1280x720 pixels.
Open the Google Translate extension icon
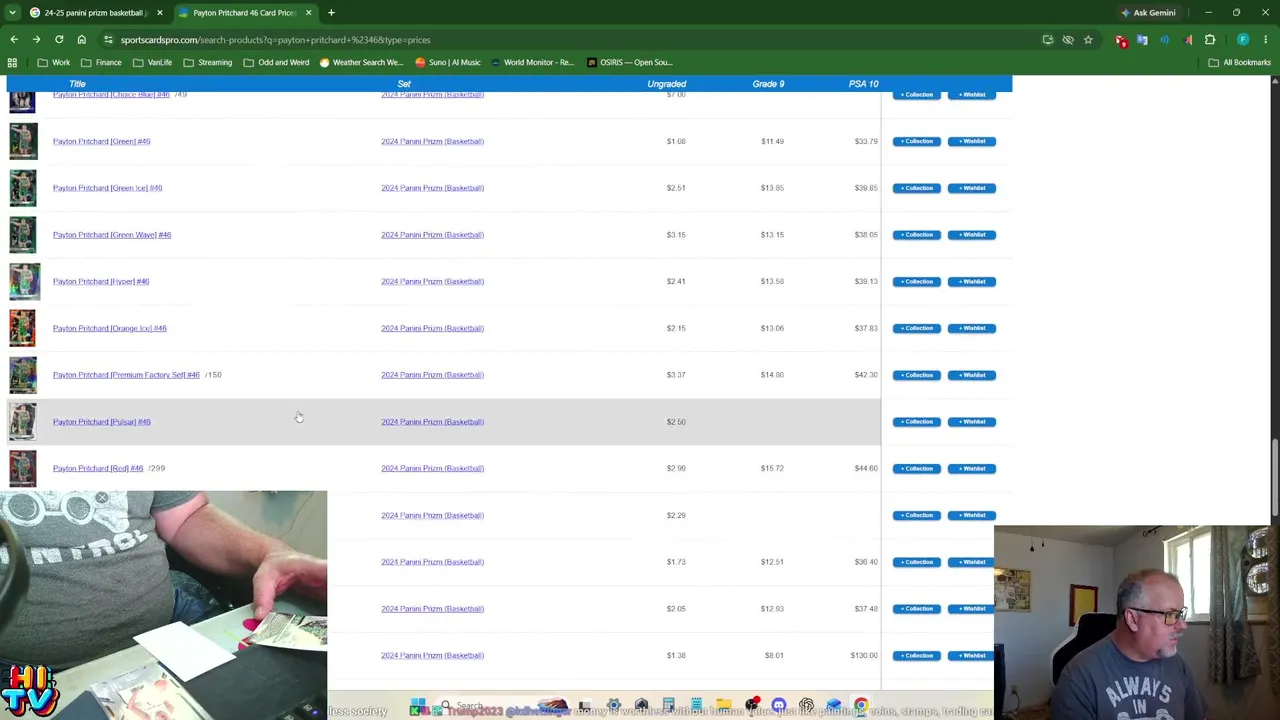[1143, 40]
